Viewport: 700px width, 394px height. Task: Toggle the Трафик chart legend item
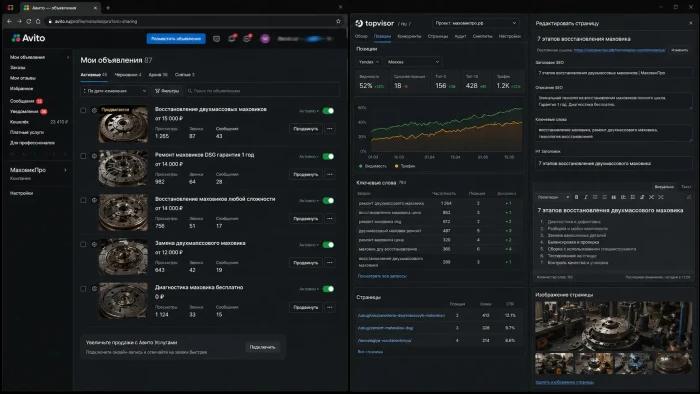pos(404,166)
